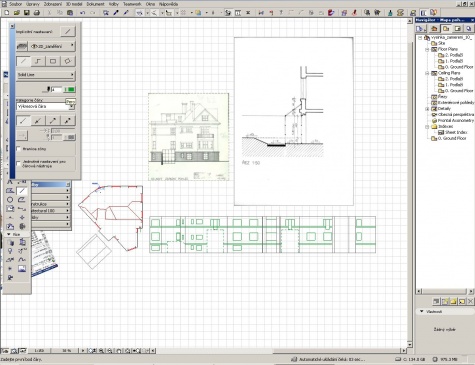The width and height of the screenshot is (475, 365).
Task: Collapse the project root tree node
Action: tap(420, 38)
